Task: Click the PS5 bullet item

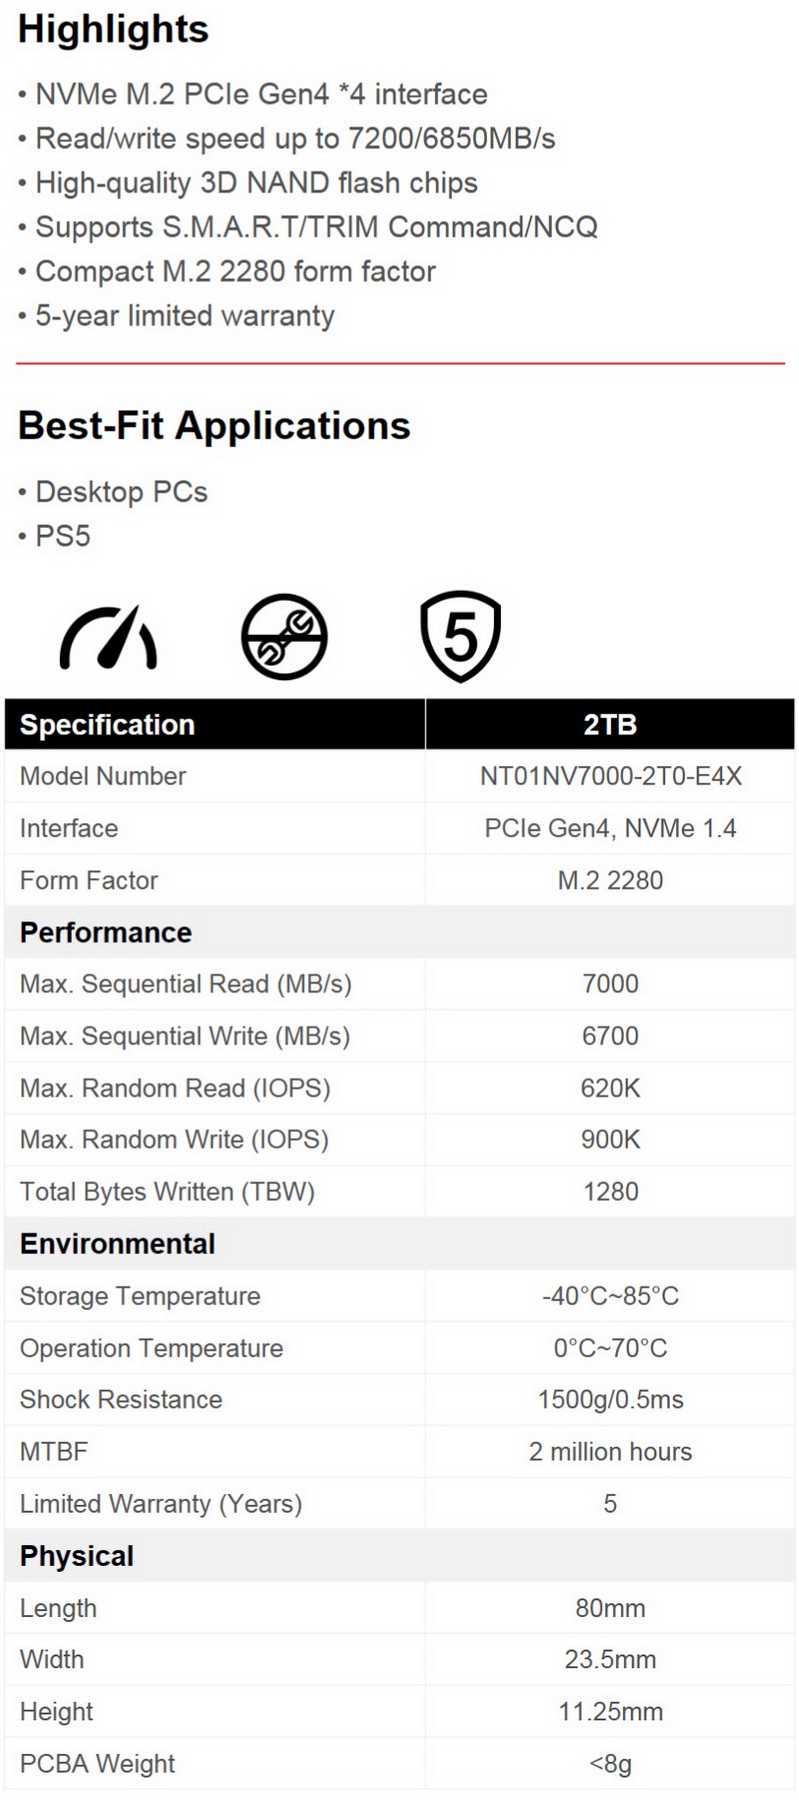Action: 55,536
